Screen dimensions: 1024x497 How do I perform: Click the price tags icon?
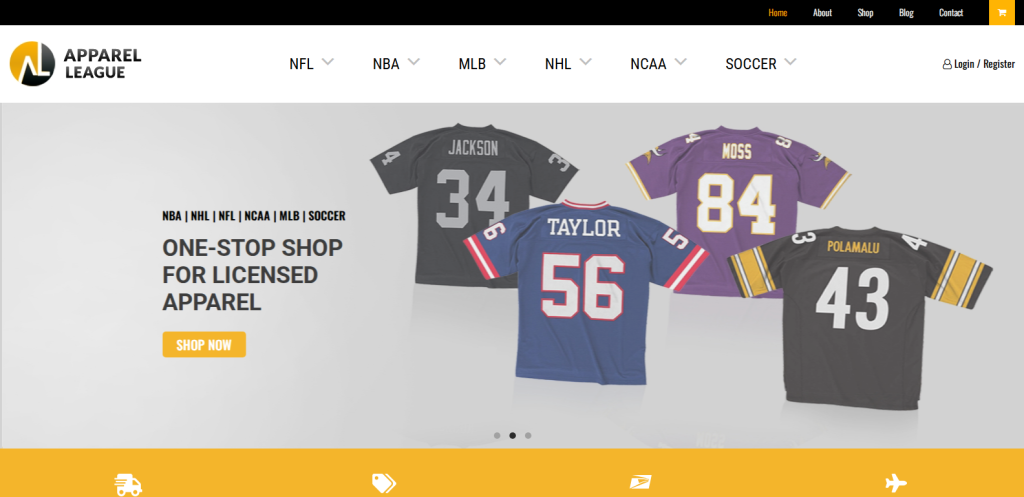tap(383, 484)
